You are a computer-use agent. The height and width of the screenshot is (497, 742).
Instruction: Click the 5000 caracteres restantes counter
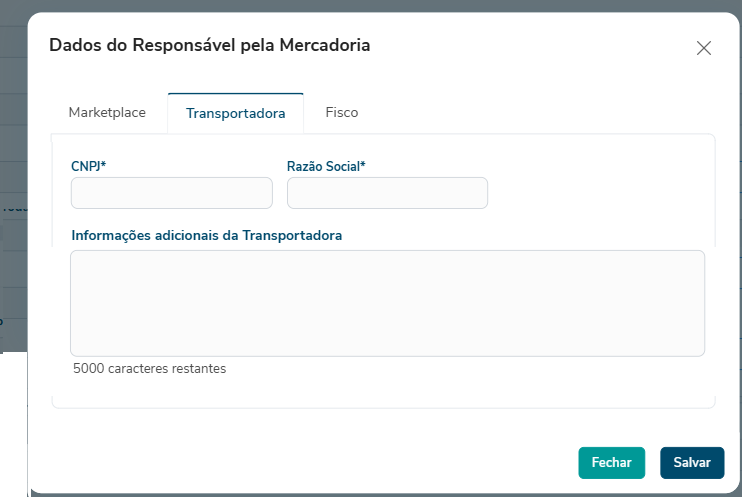coord(150,369)
